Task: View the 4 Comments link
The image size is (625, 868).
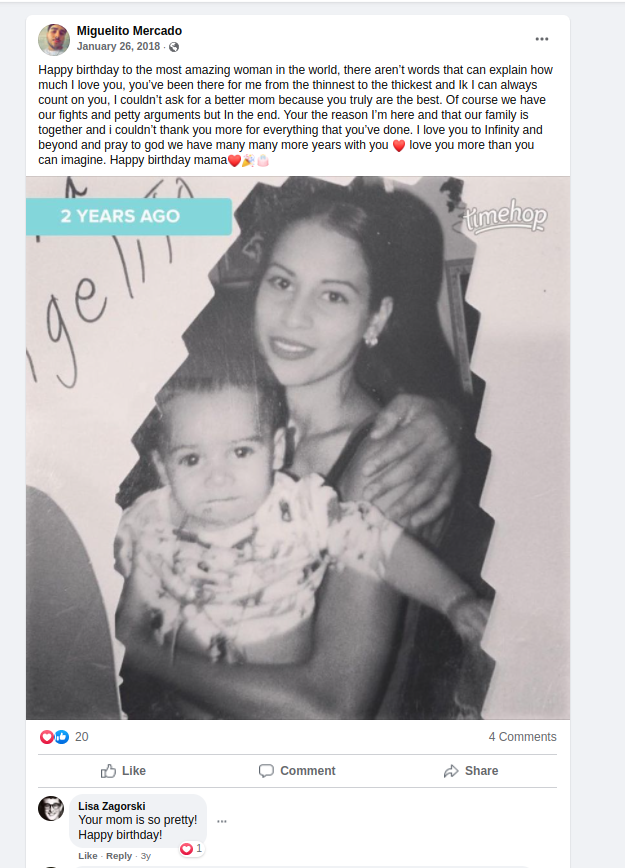Action: click(523, 737)
